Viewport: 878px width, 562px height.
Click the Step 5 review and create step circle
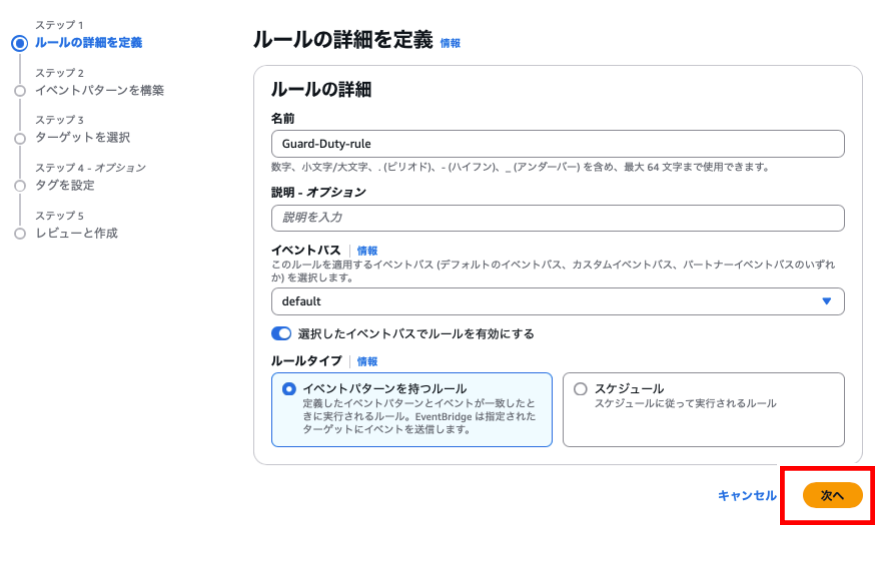19,233
